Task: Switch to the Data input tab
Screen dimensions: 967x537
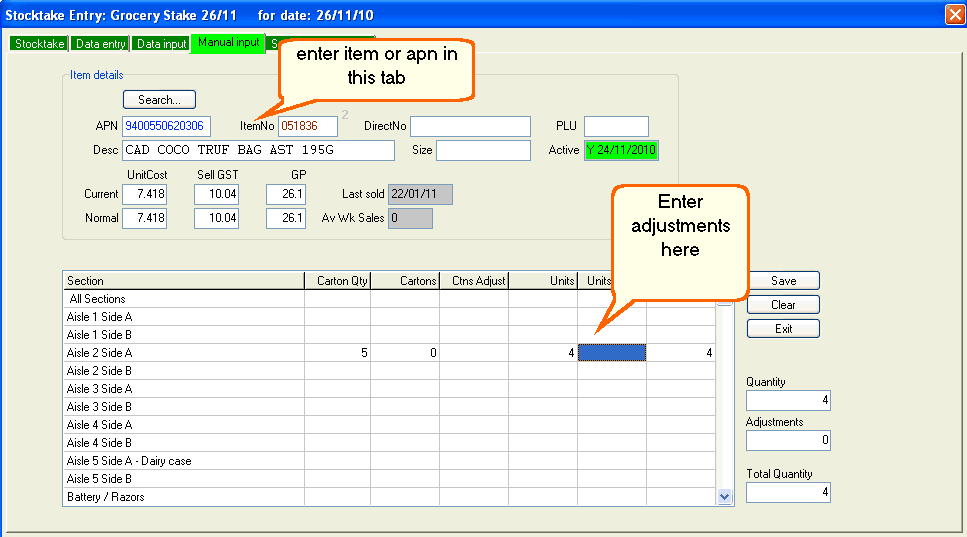Action: (161, 44)
